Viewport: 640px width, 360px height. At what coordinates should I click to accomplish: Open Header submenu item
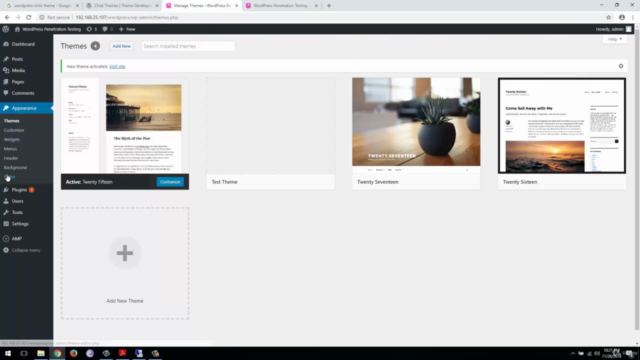point(11,158)
